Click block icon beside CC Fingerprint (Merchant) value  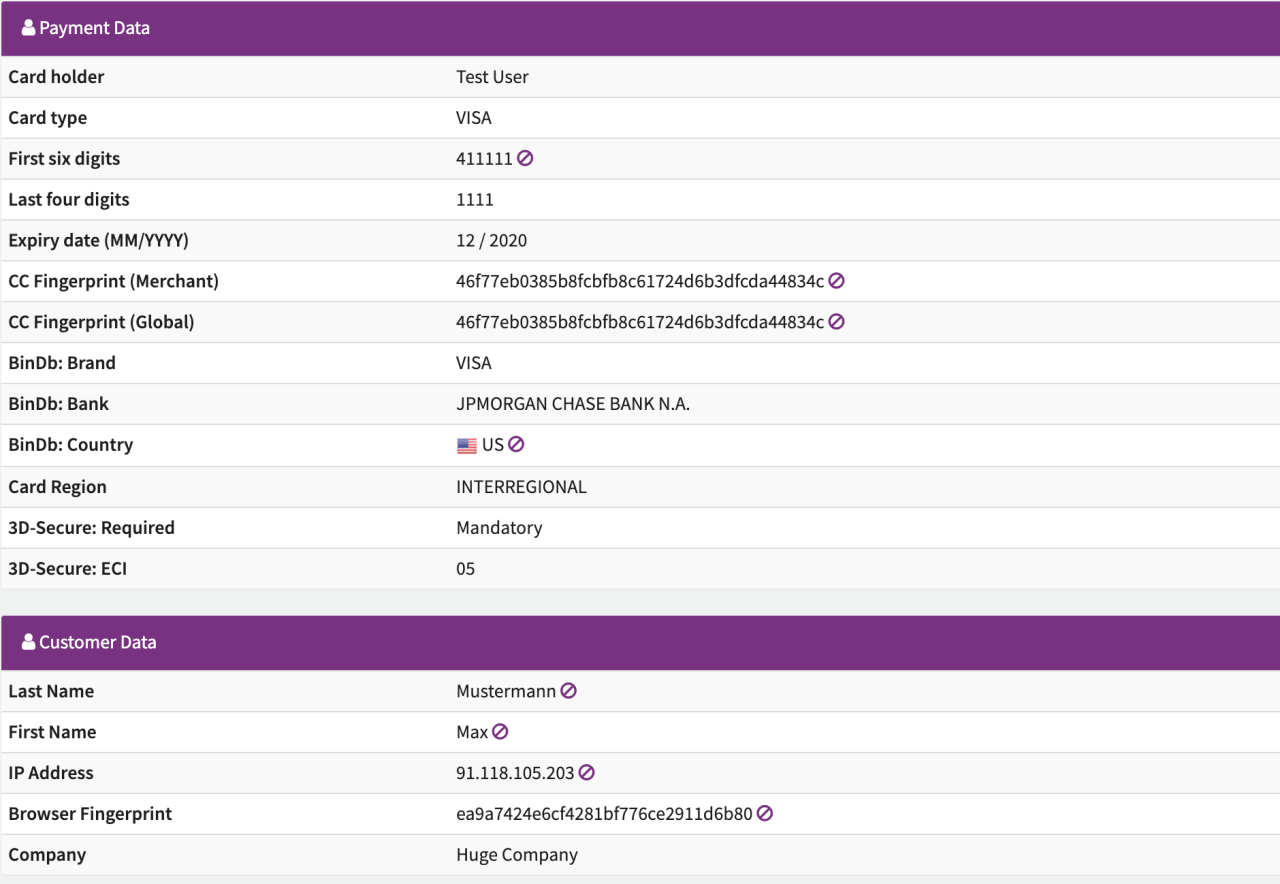pyautogui.click(x=837, y=281)
